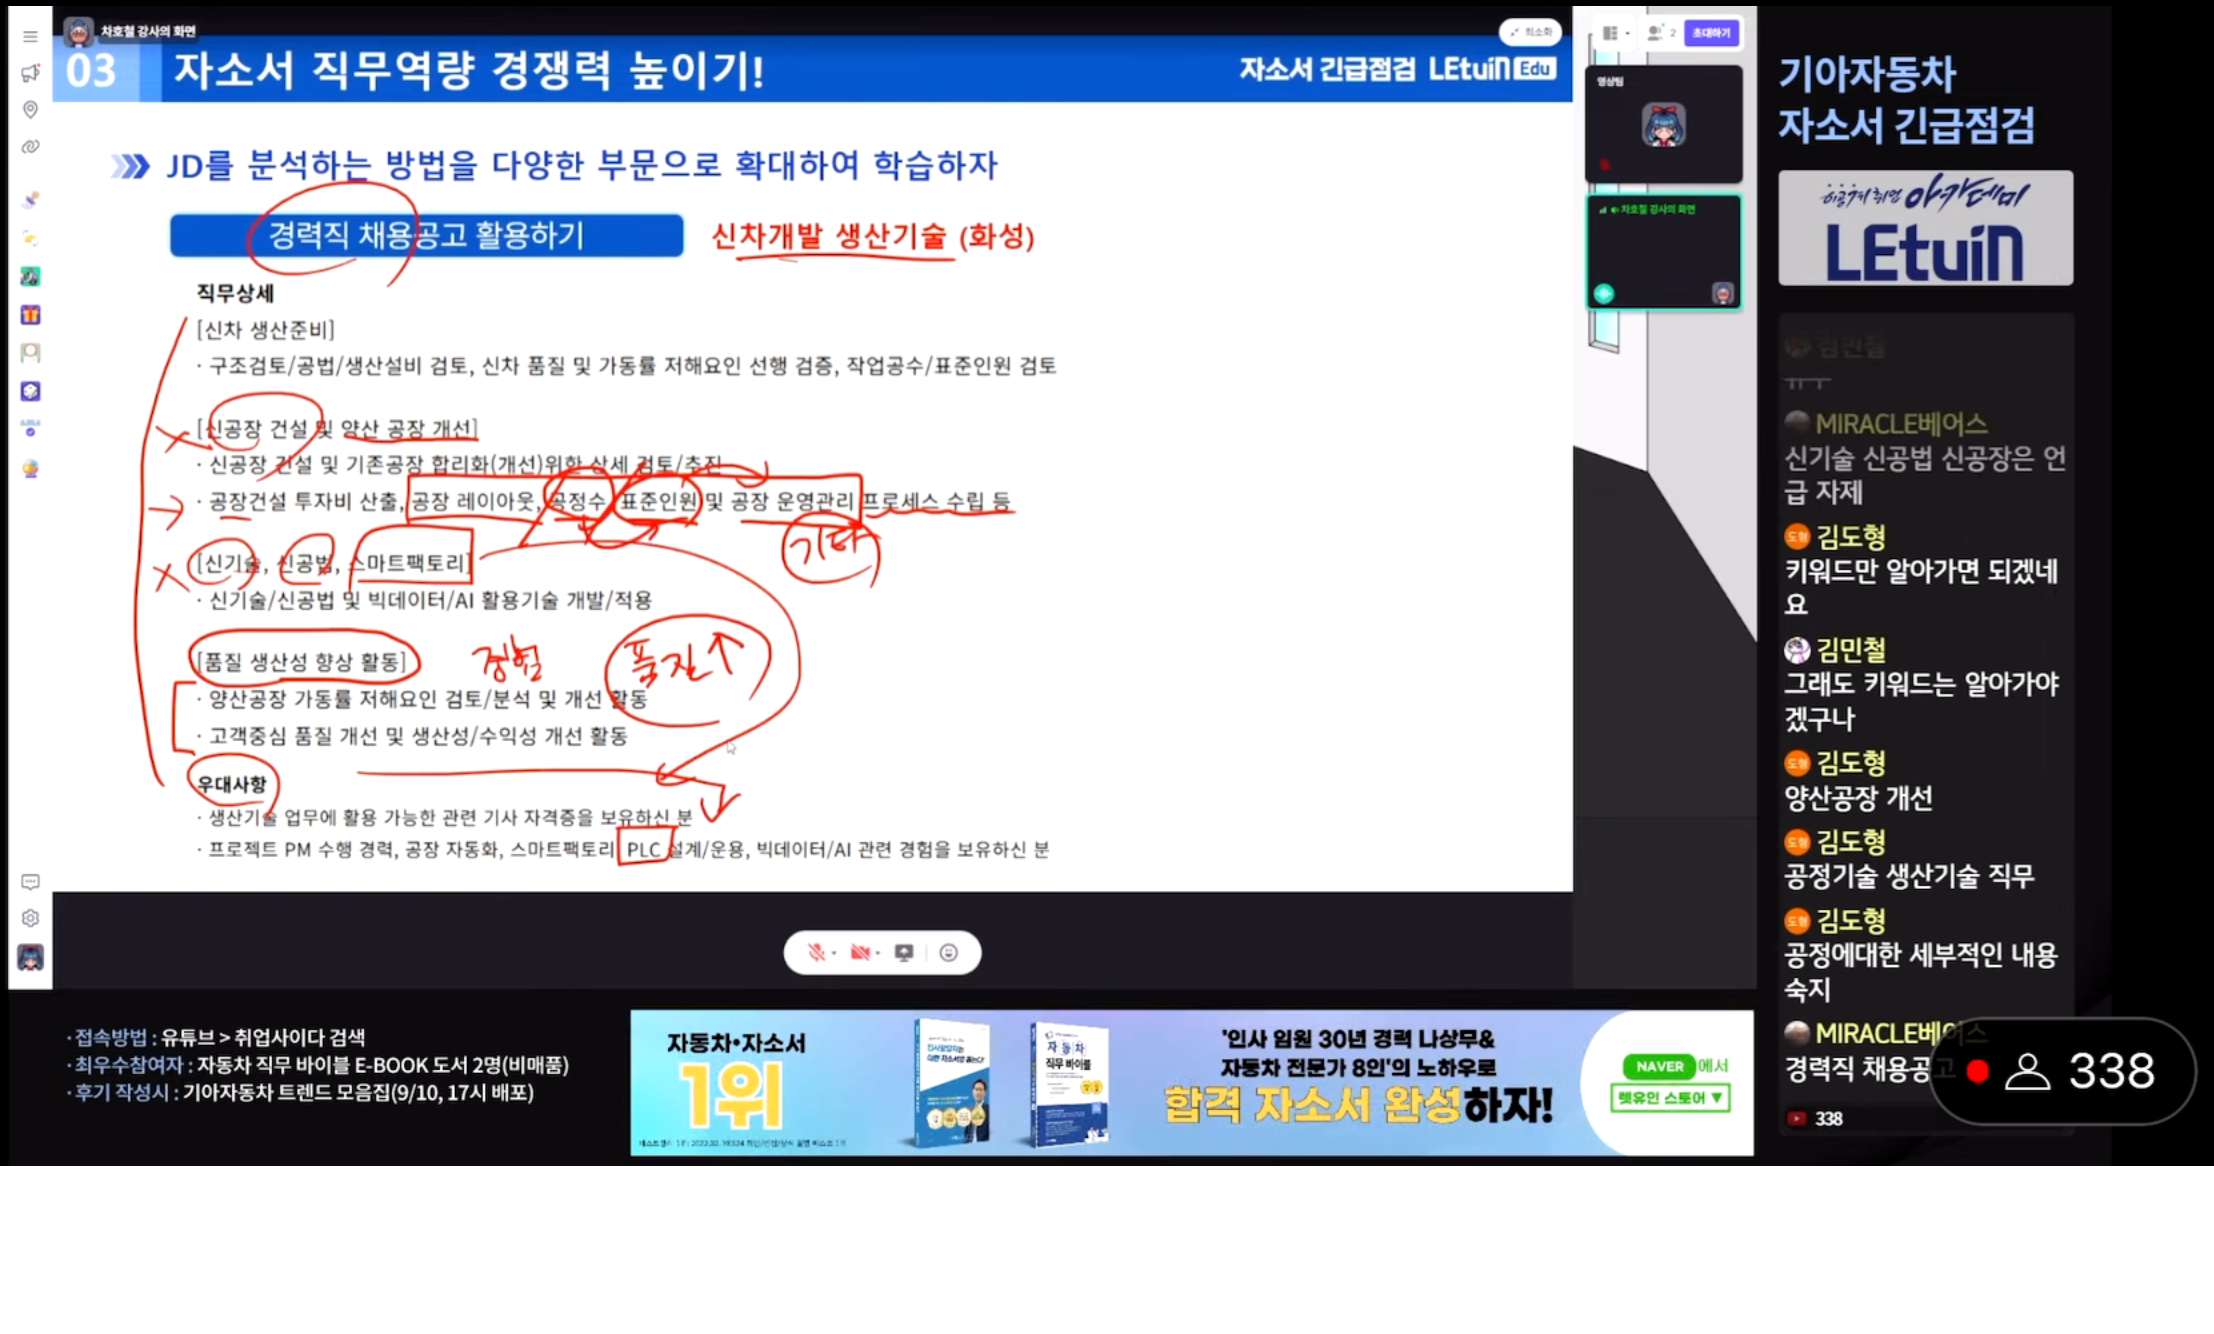Open the blue dice app icon in sidebar
Screen dimensions: 2214x1334
30,391
